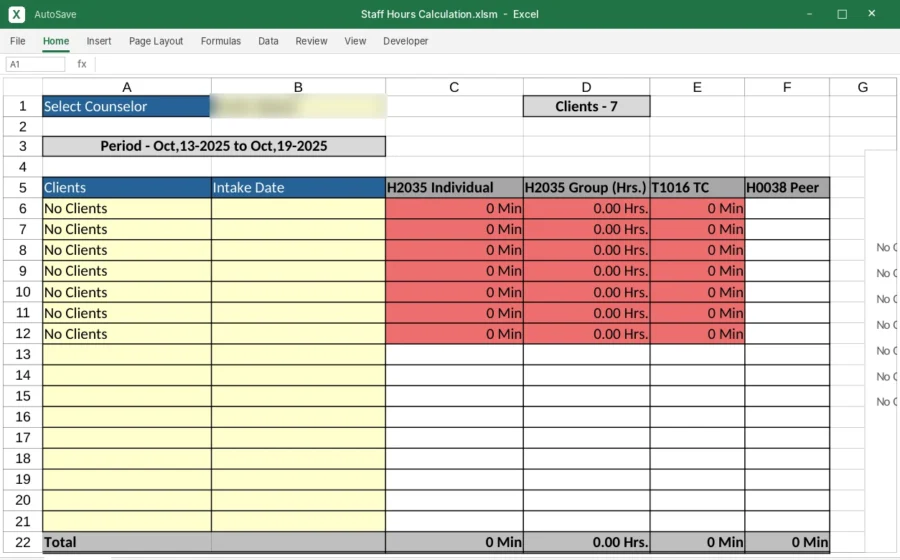Select row 22 header
This screenshot has height=560, width=900.
23,542
